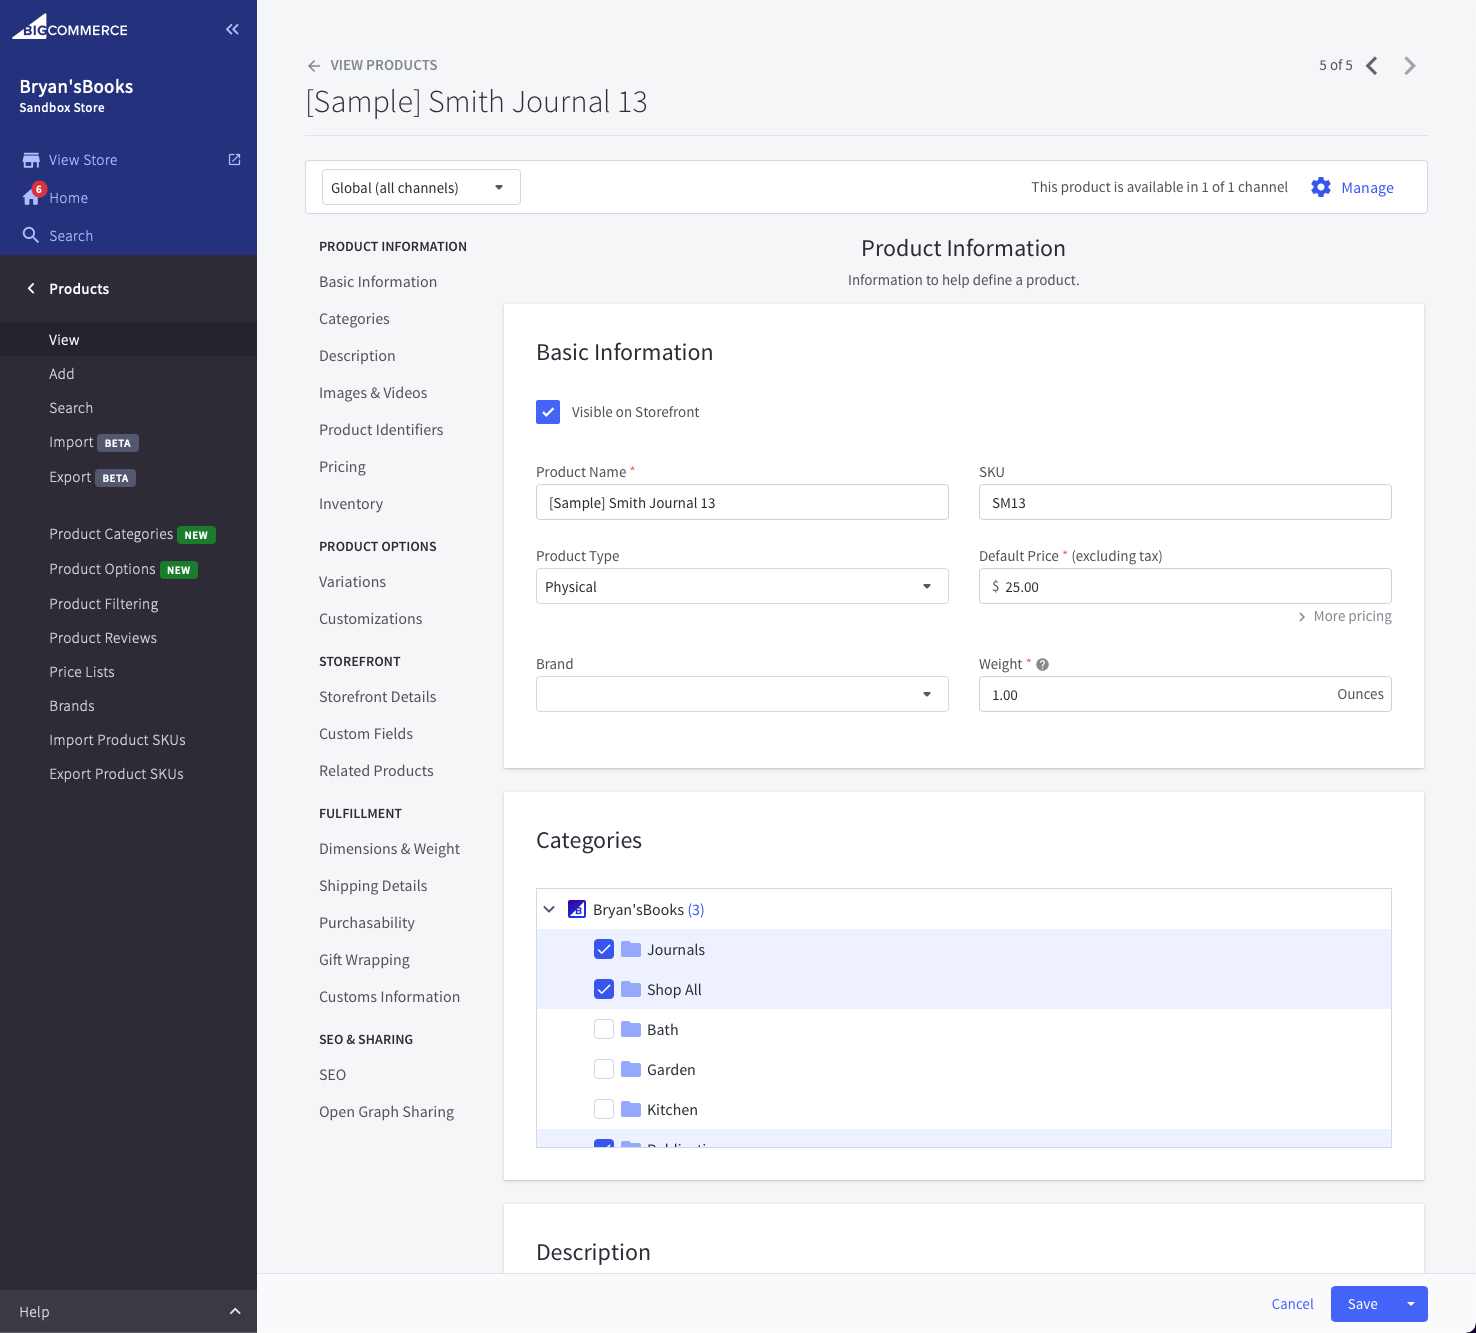Screen dimensions: 1476x1333
Task: Collapse the Bryan'sBooks category tree
Action: tap(549, 910)
